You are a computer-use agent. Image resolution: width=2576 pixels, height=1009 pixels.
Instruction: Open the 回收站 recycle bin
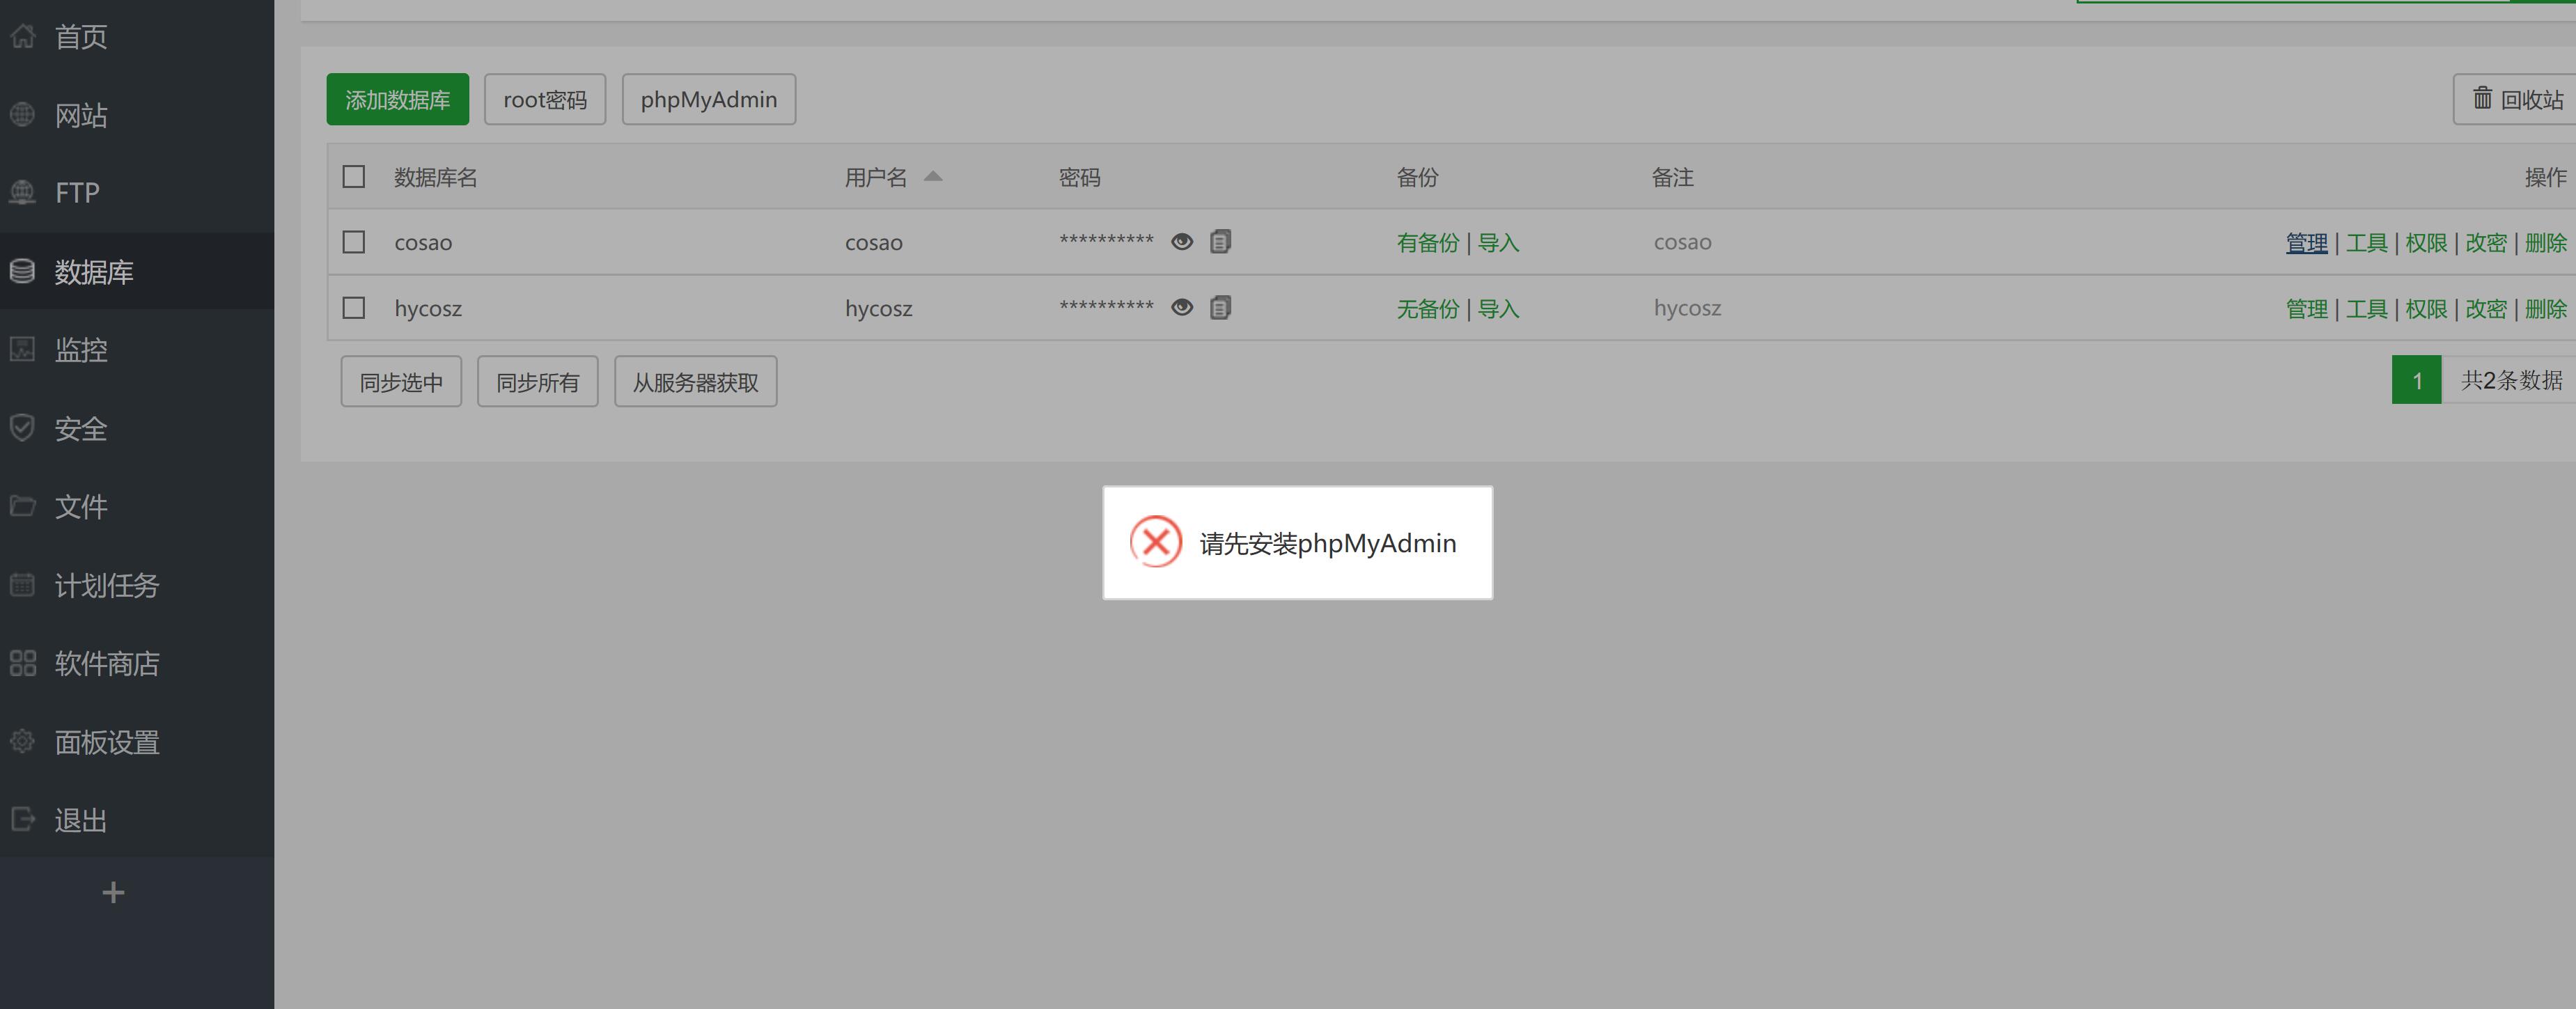click(x=2517, y=99)
